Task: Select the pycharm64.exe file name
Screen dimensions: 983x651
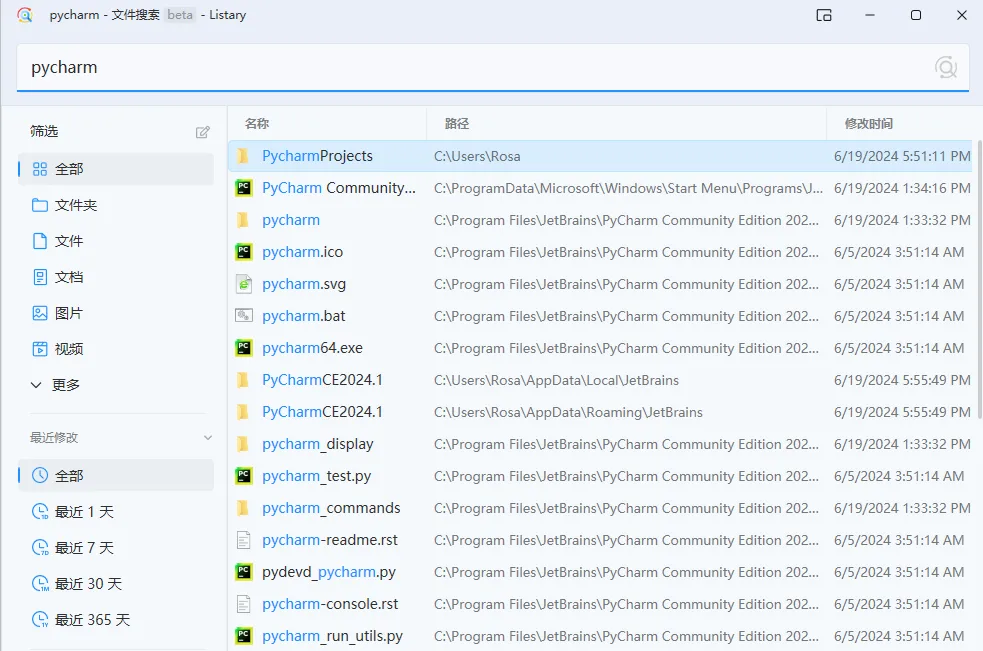Action: [312, 347]
